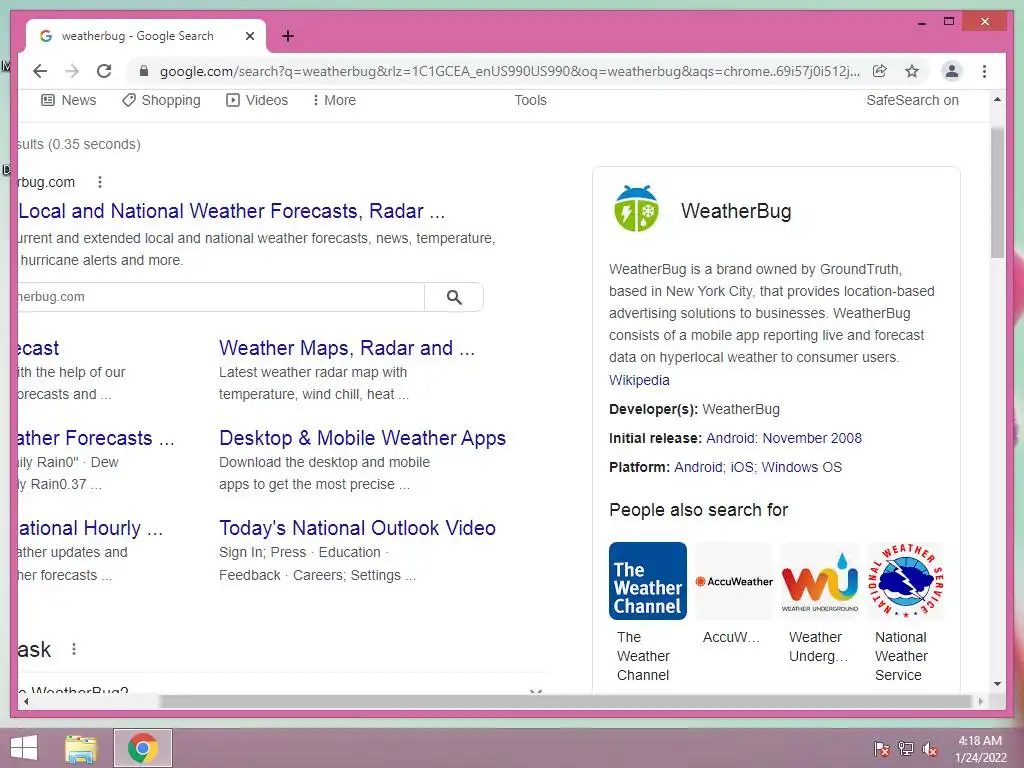
Task: Select the AccuWeather thumbnail
Action: click(x=733, y=581)
